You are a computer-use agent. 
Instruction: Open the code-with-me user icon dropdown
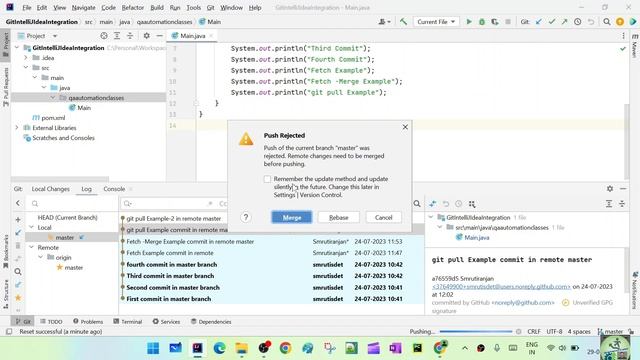384,22
